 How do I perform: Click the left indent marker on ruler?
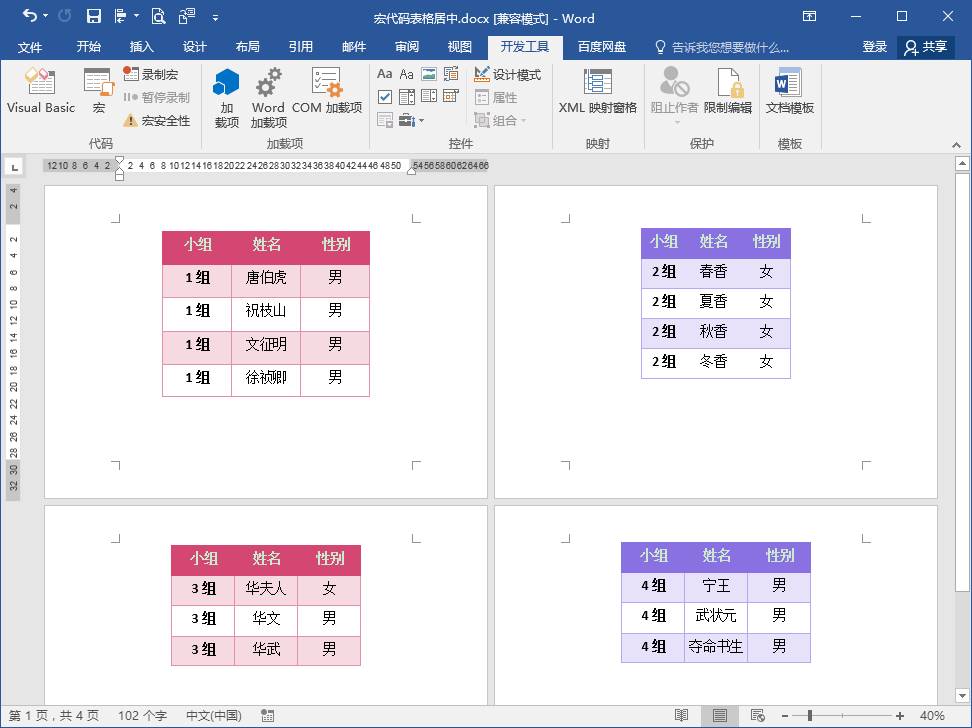point(120,175)
